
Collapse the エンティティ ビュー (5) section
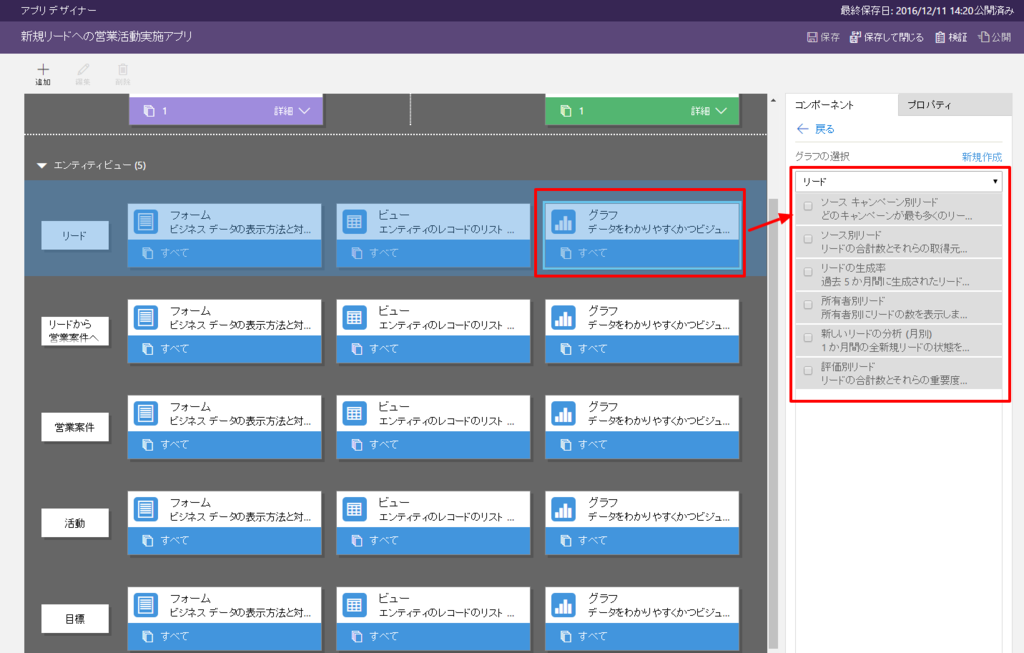(x=42, y=166)
